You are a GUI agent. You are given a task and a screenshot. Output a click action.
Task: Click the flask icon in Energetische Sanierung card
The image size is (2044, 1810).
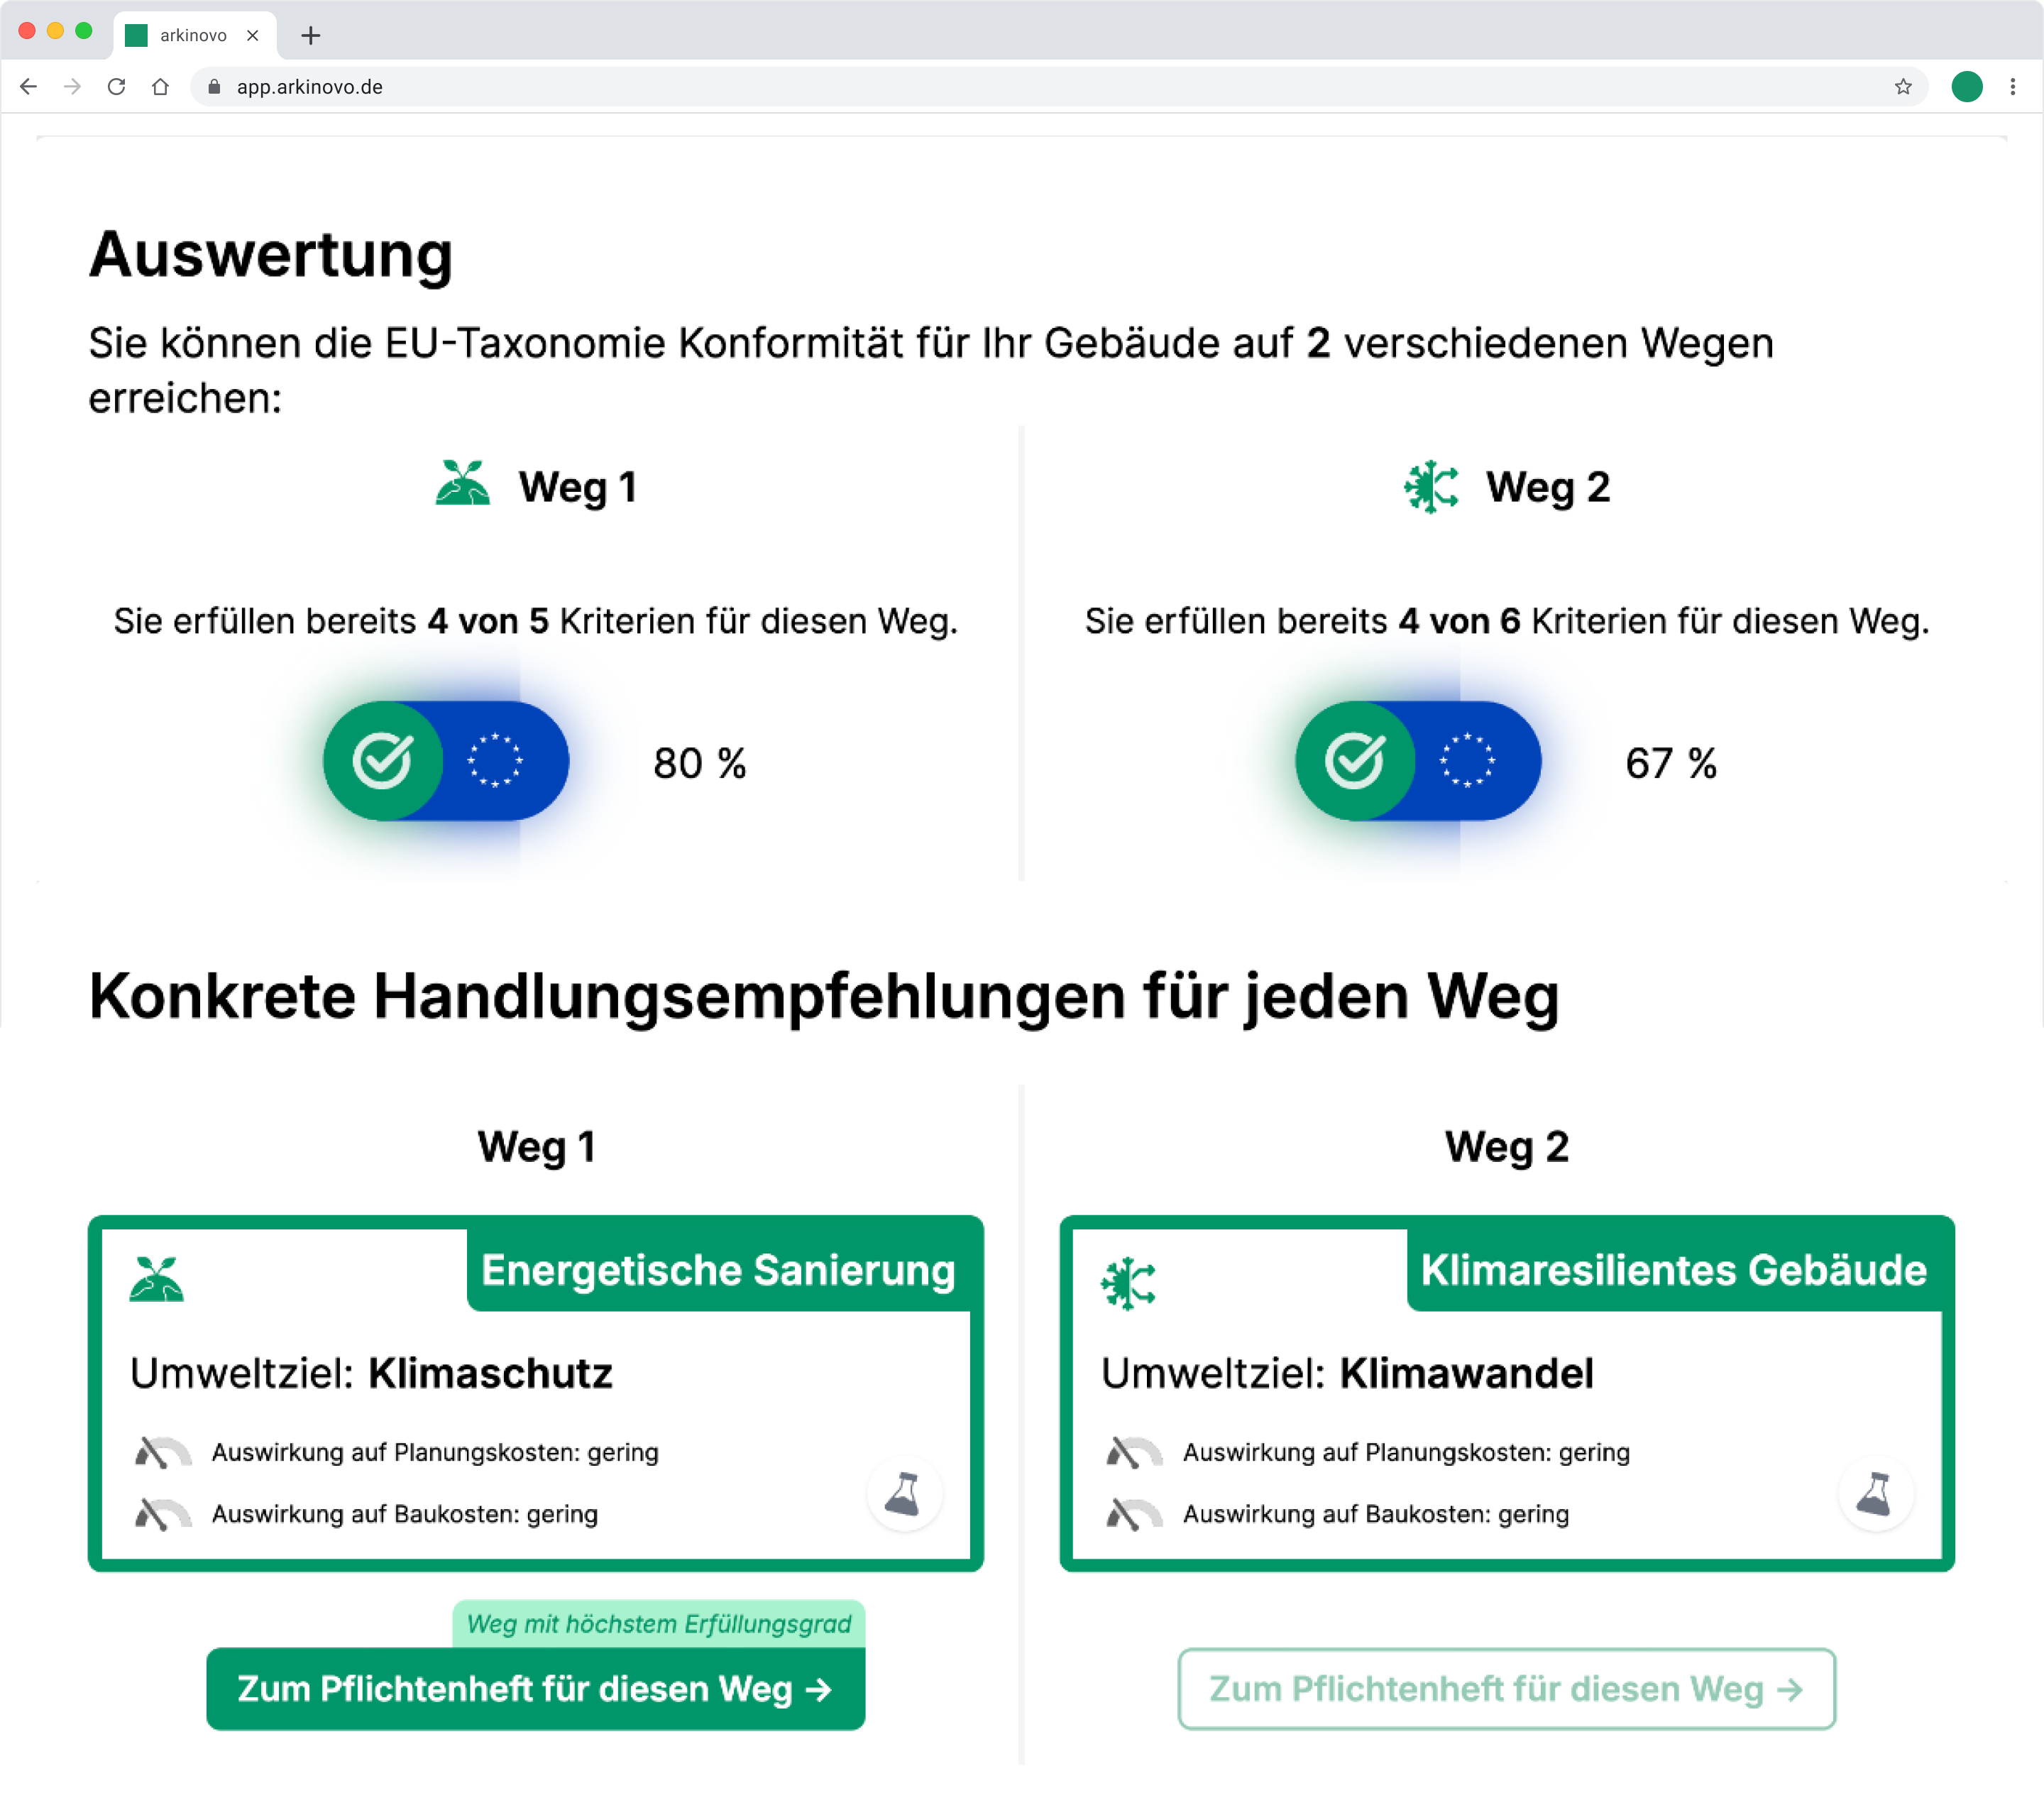904,1494
